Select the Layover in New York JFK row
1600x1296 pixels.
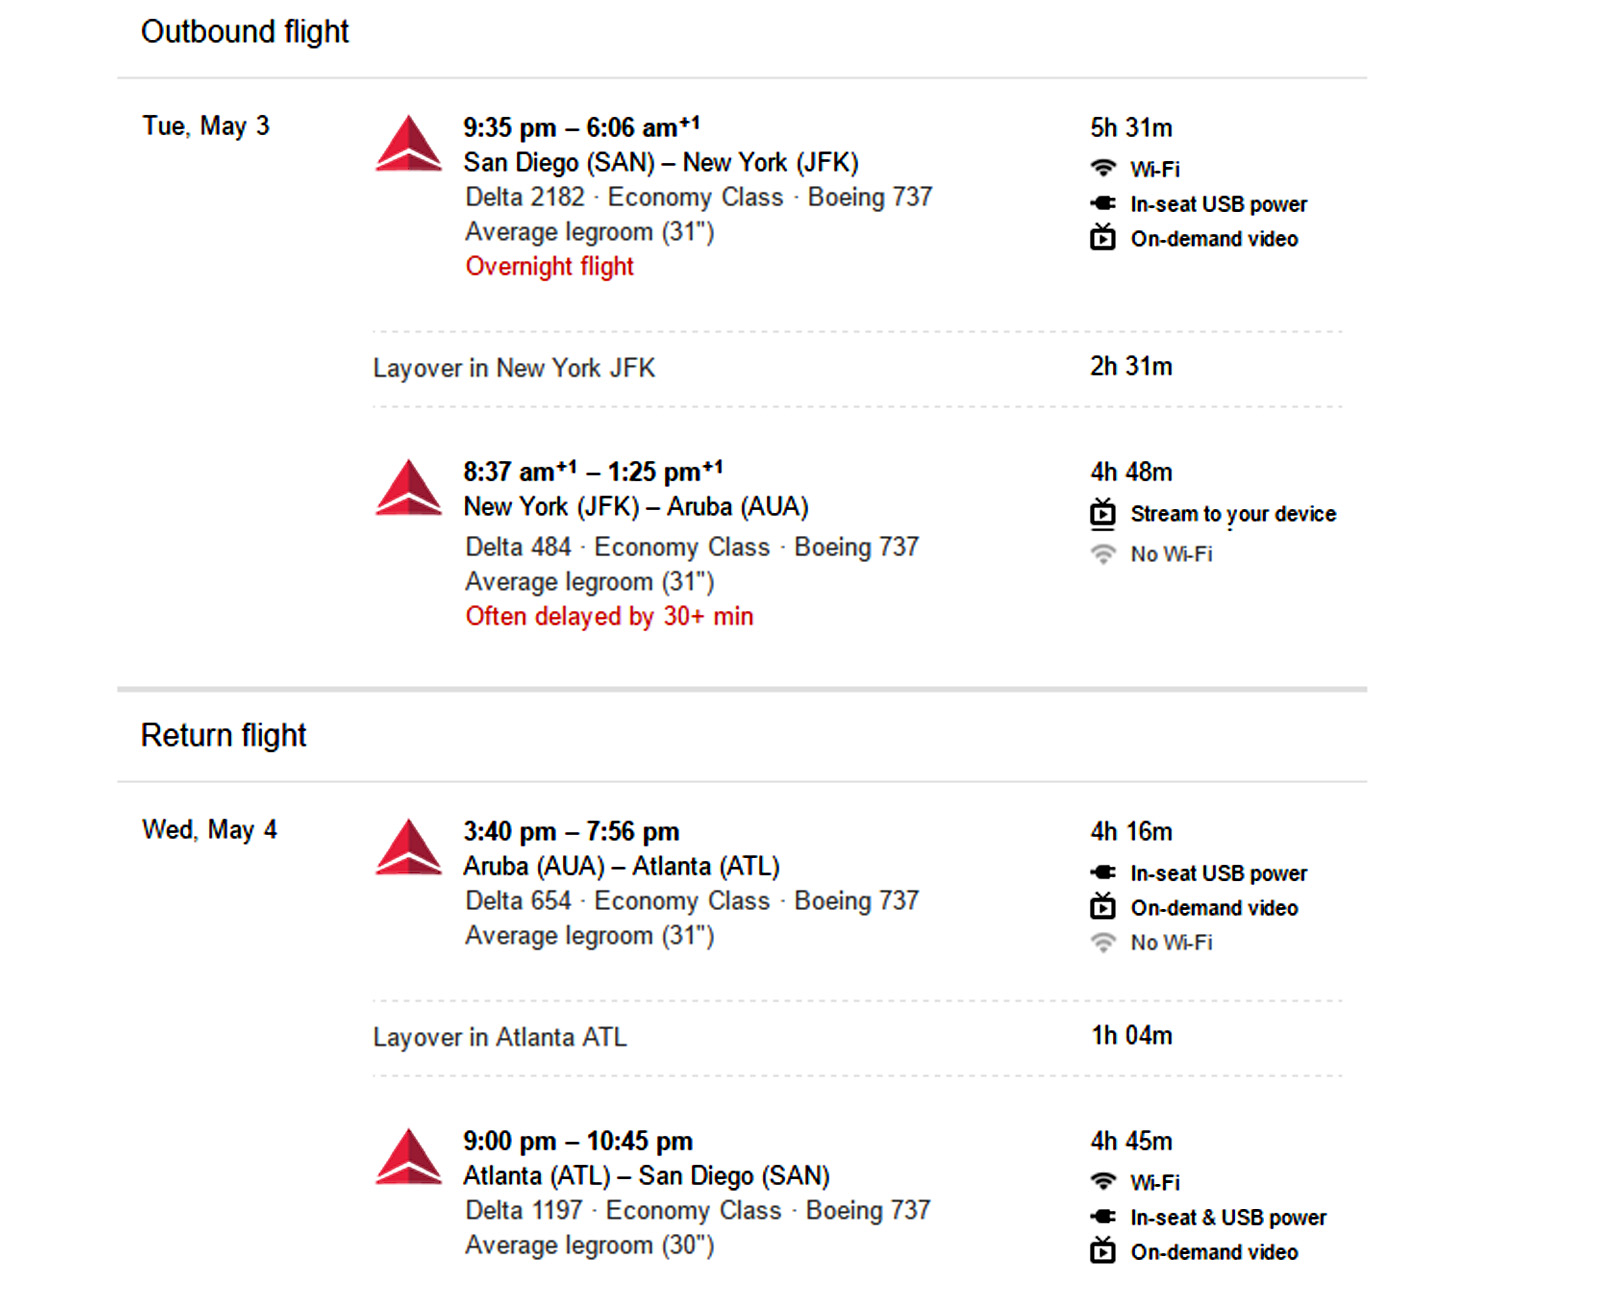[x=514, y=368]
